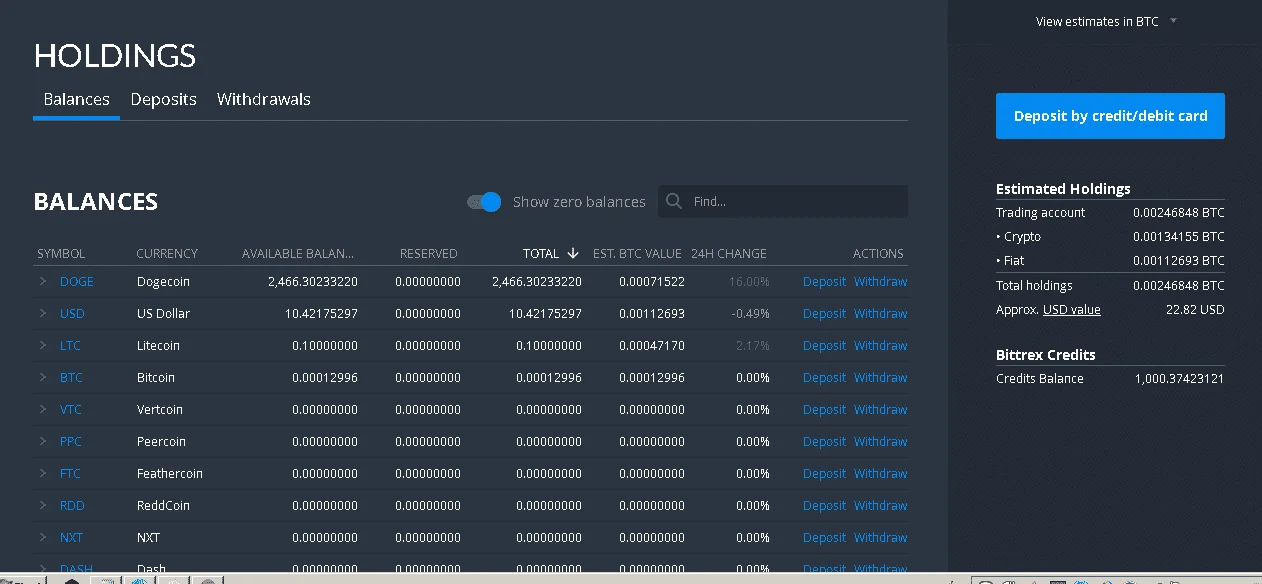Open the FTC symbol link
1262x584 pixels.
(70, 473)
